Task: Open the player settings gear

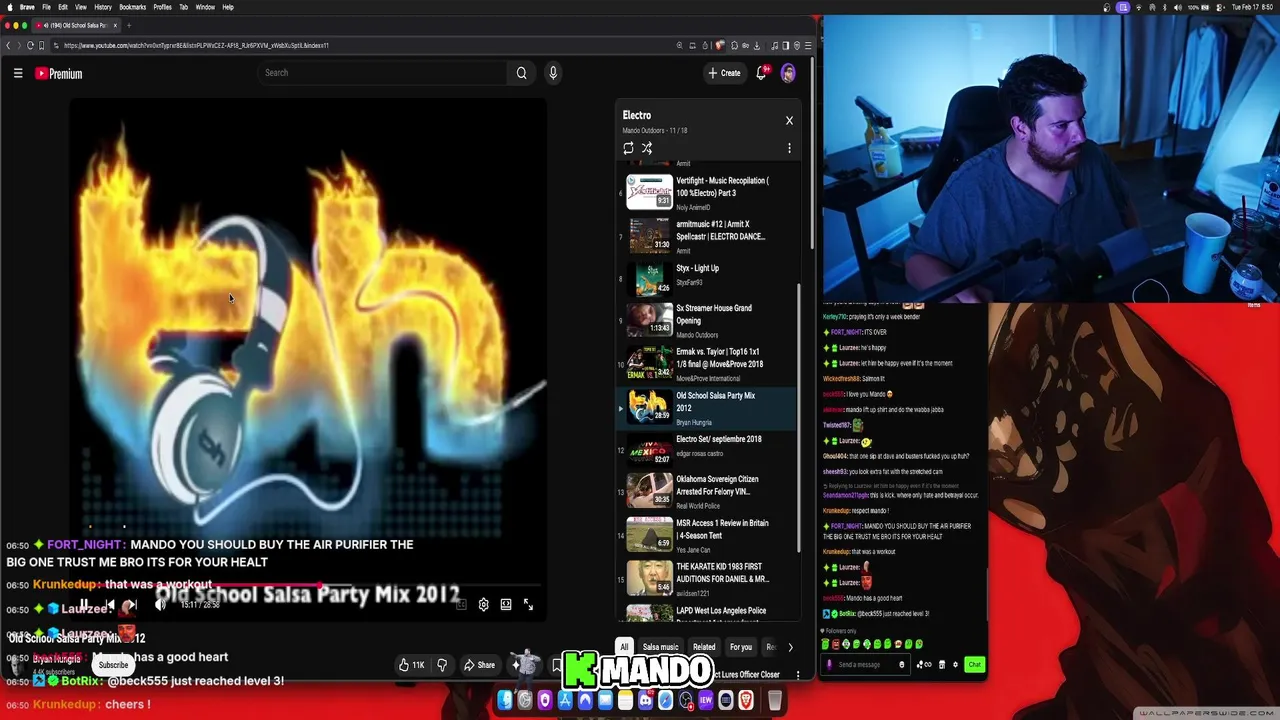Action: (x=483, y=605)
